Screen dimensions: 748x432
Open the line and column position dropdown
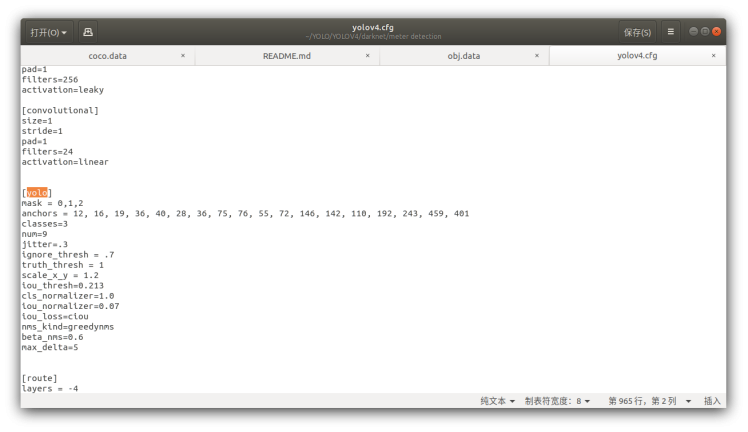(649, 401)
